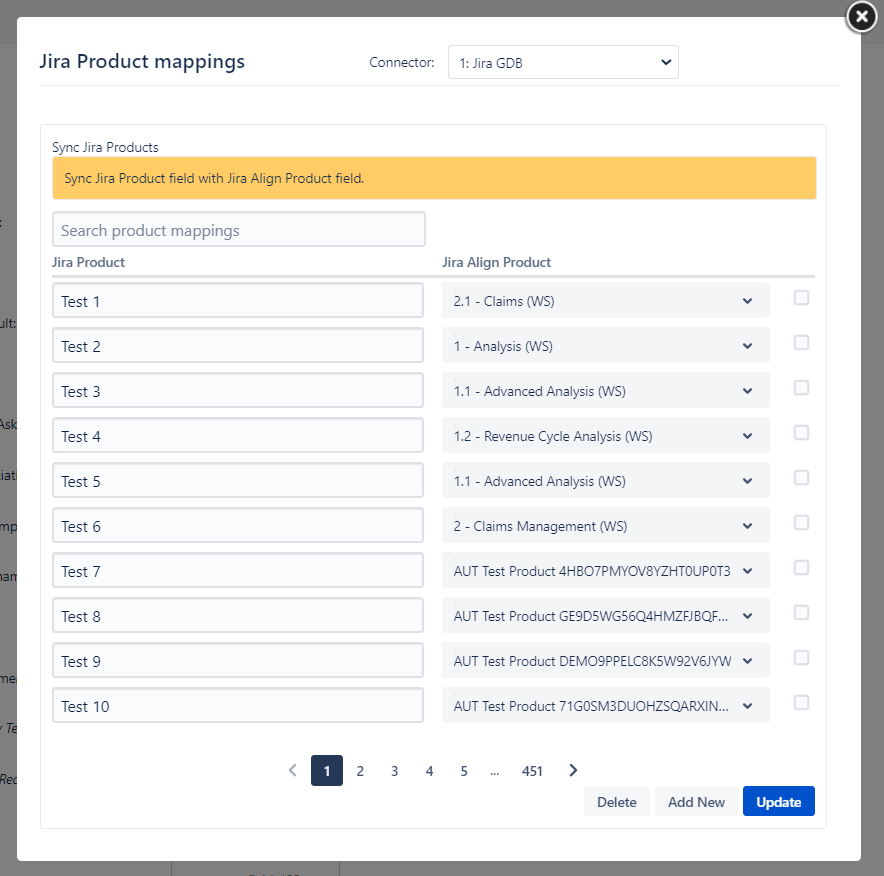Image resolution: width=884 pixels, height=876 pixels.
Task: Edit the Test 7 Jira Product field
Action: [x=238, y=571]
